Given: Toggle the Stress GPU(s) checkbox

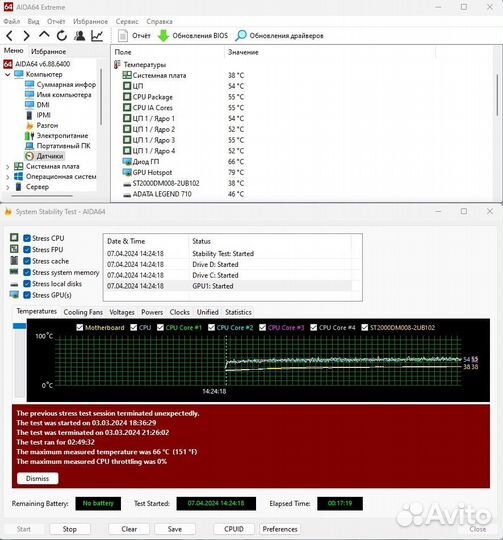Looking at the screenshot, I should pyautogui.click(x=27, y=295).
